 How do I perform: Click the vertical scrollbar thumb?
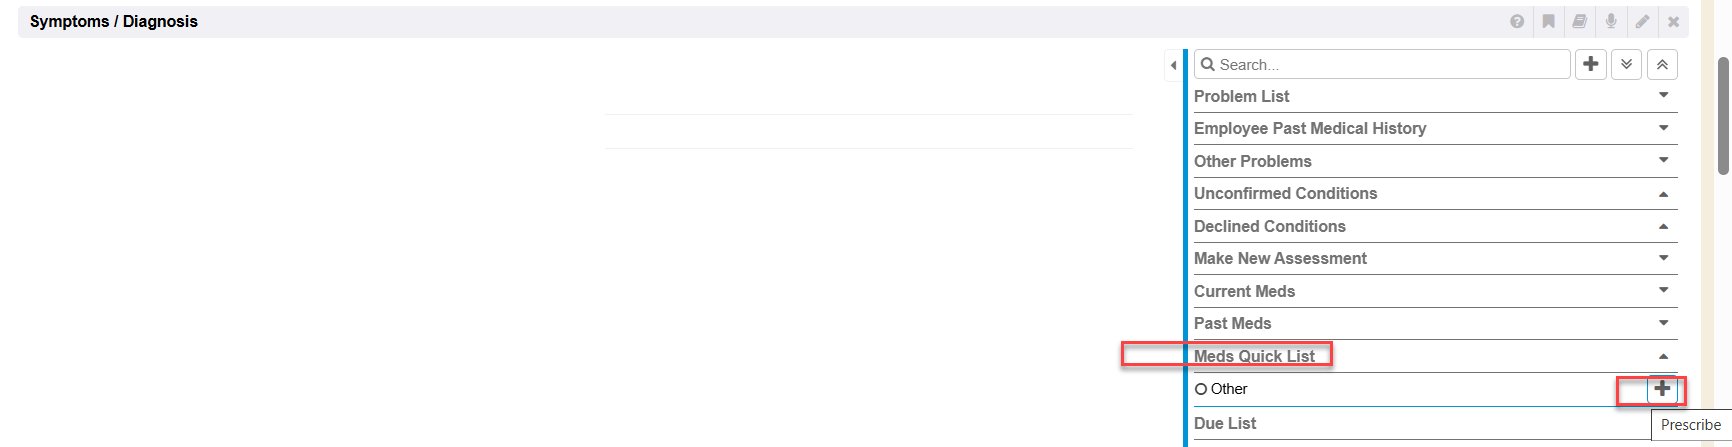pos(1723,115)
